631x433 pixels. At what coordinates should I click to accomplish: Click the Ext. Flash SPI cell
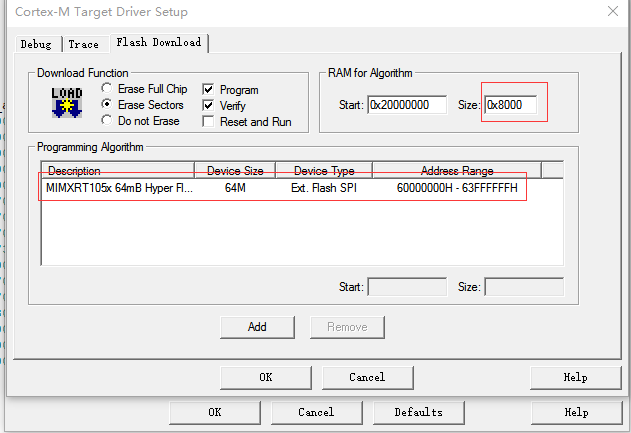[x=324, y=188]
